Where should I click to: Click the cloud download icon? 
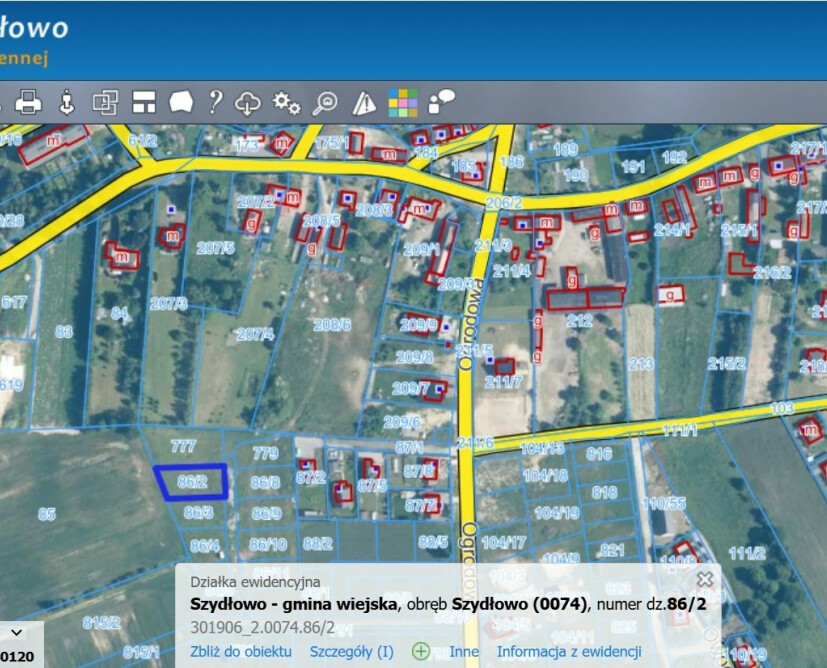[x=247, y=103]
